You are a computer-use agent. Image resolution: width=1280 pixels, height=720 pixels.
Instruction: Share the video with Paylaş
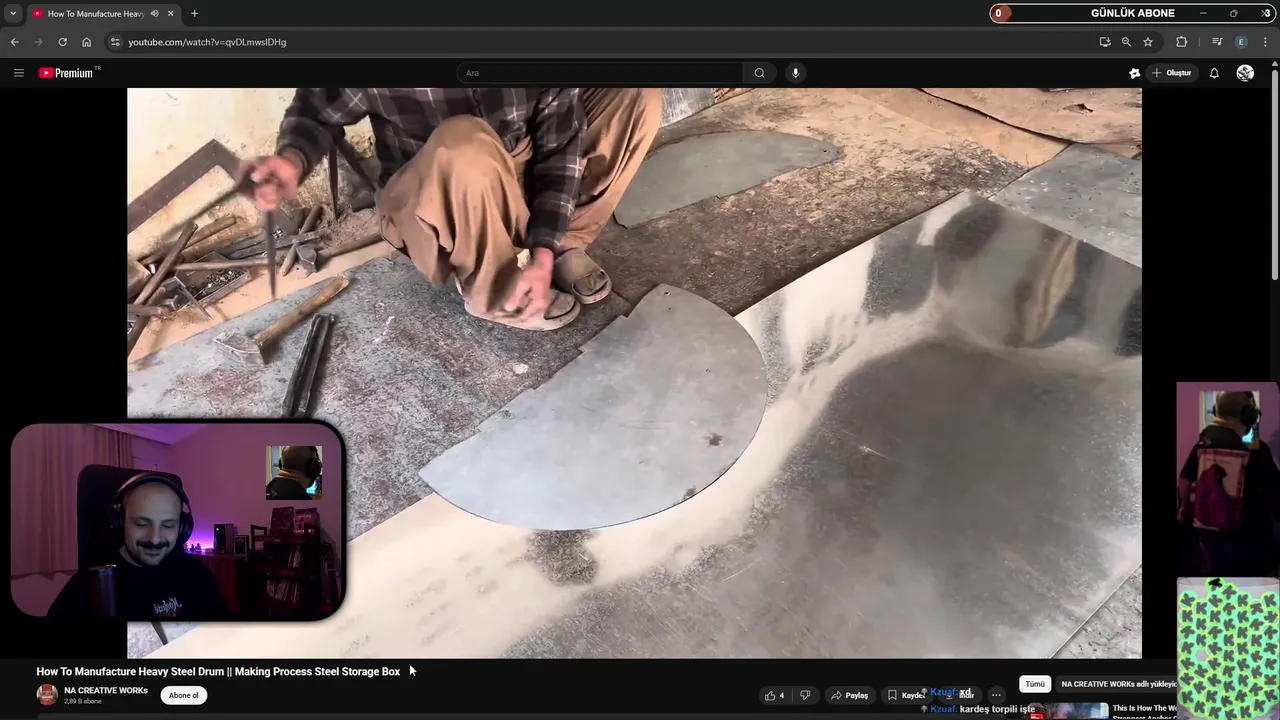850,695
